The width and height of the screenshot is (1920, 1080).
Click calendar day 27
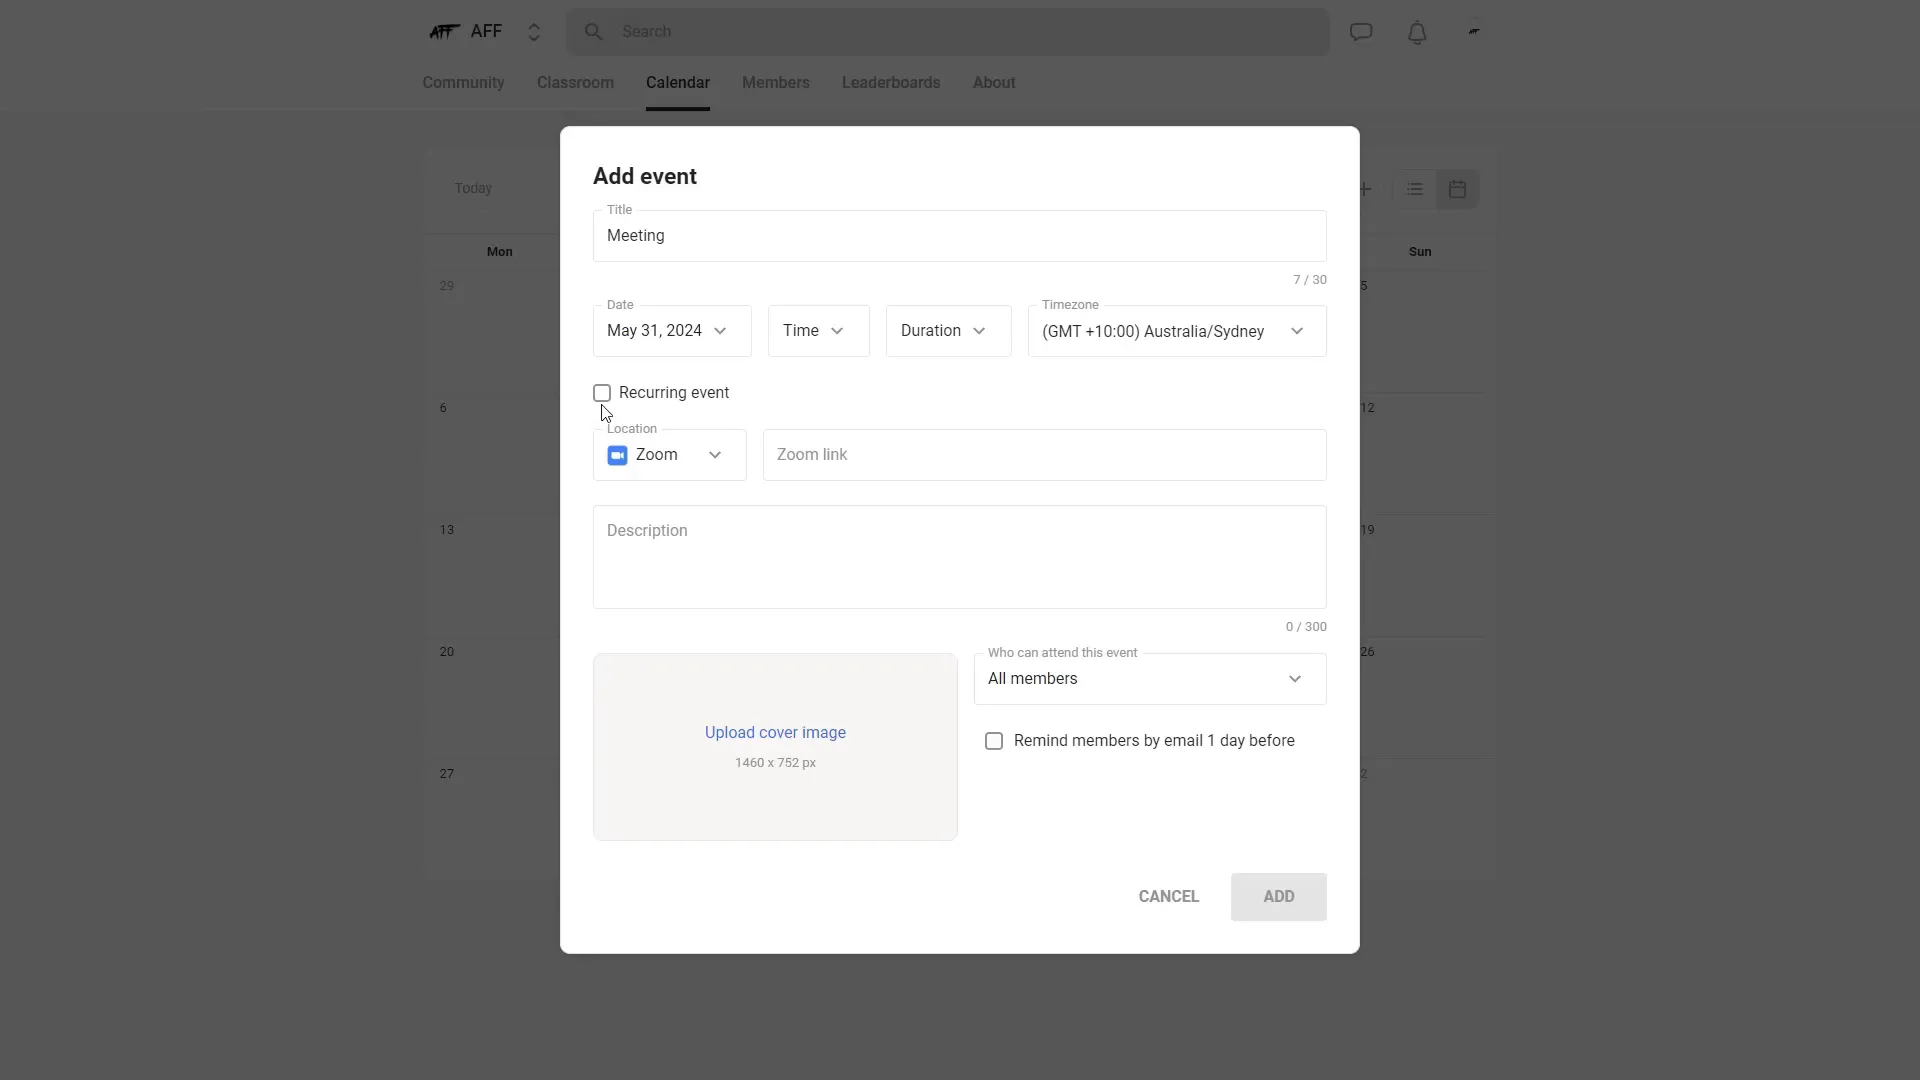pos(447,774)
